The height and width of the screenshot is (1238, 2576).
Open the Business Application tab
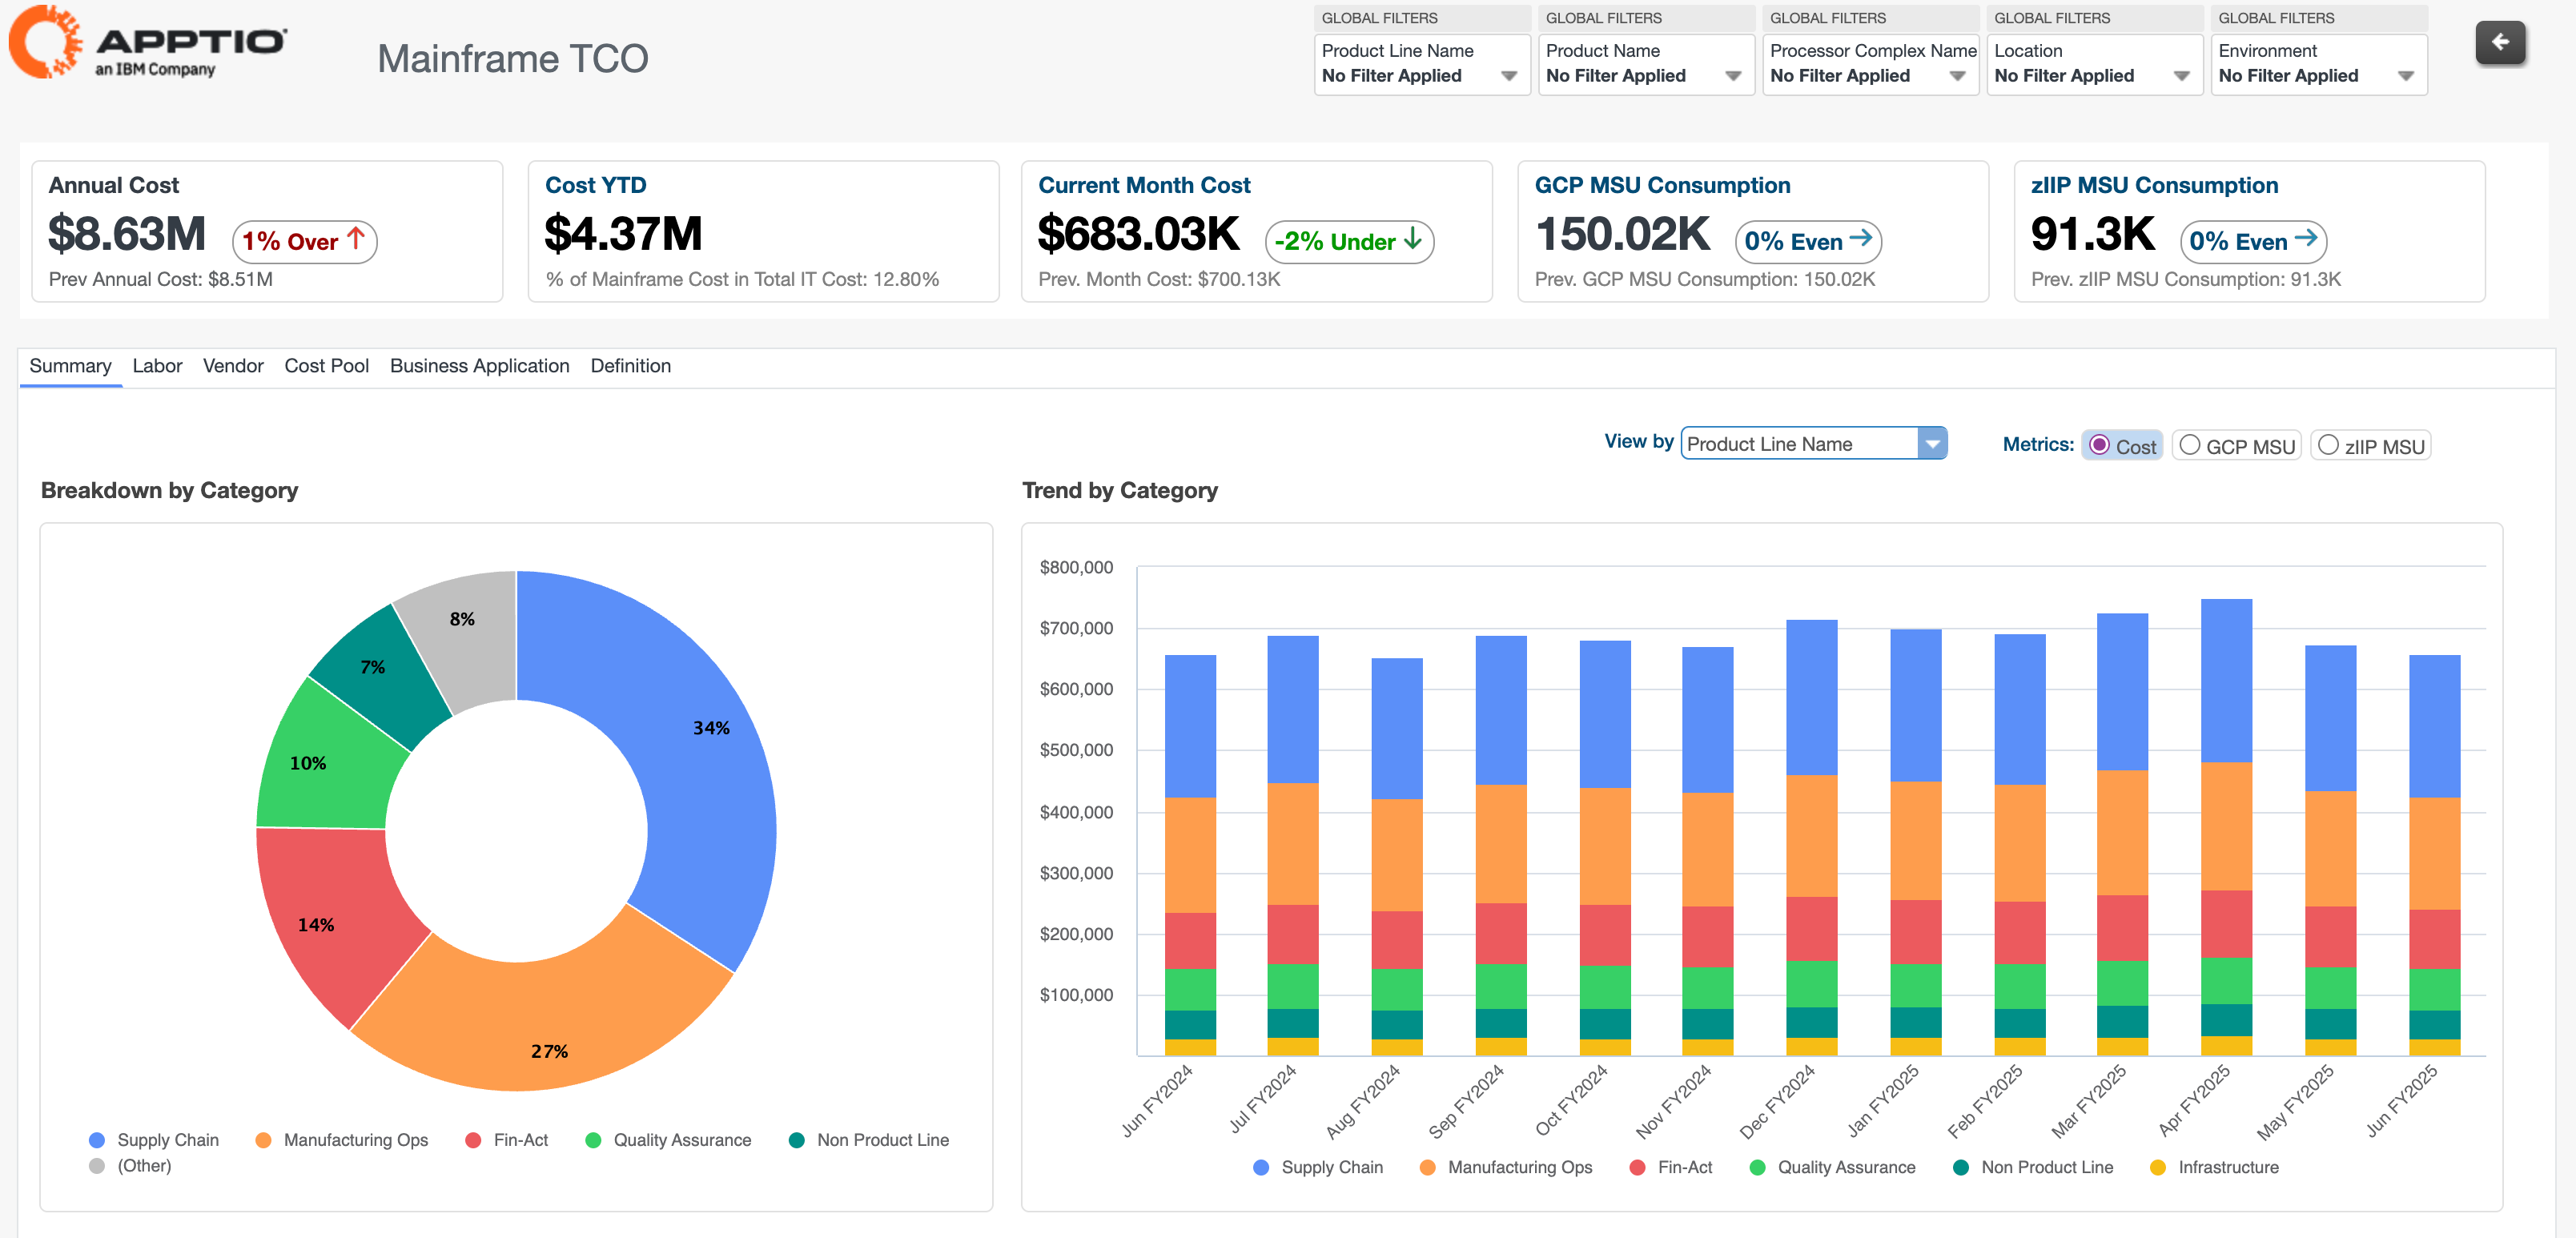pyautogui.click(x=479, y=366)
